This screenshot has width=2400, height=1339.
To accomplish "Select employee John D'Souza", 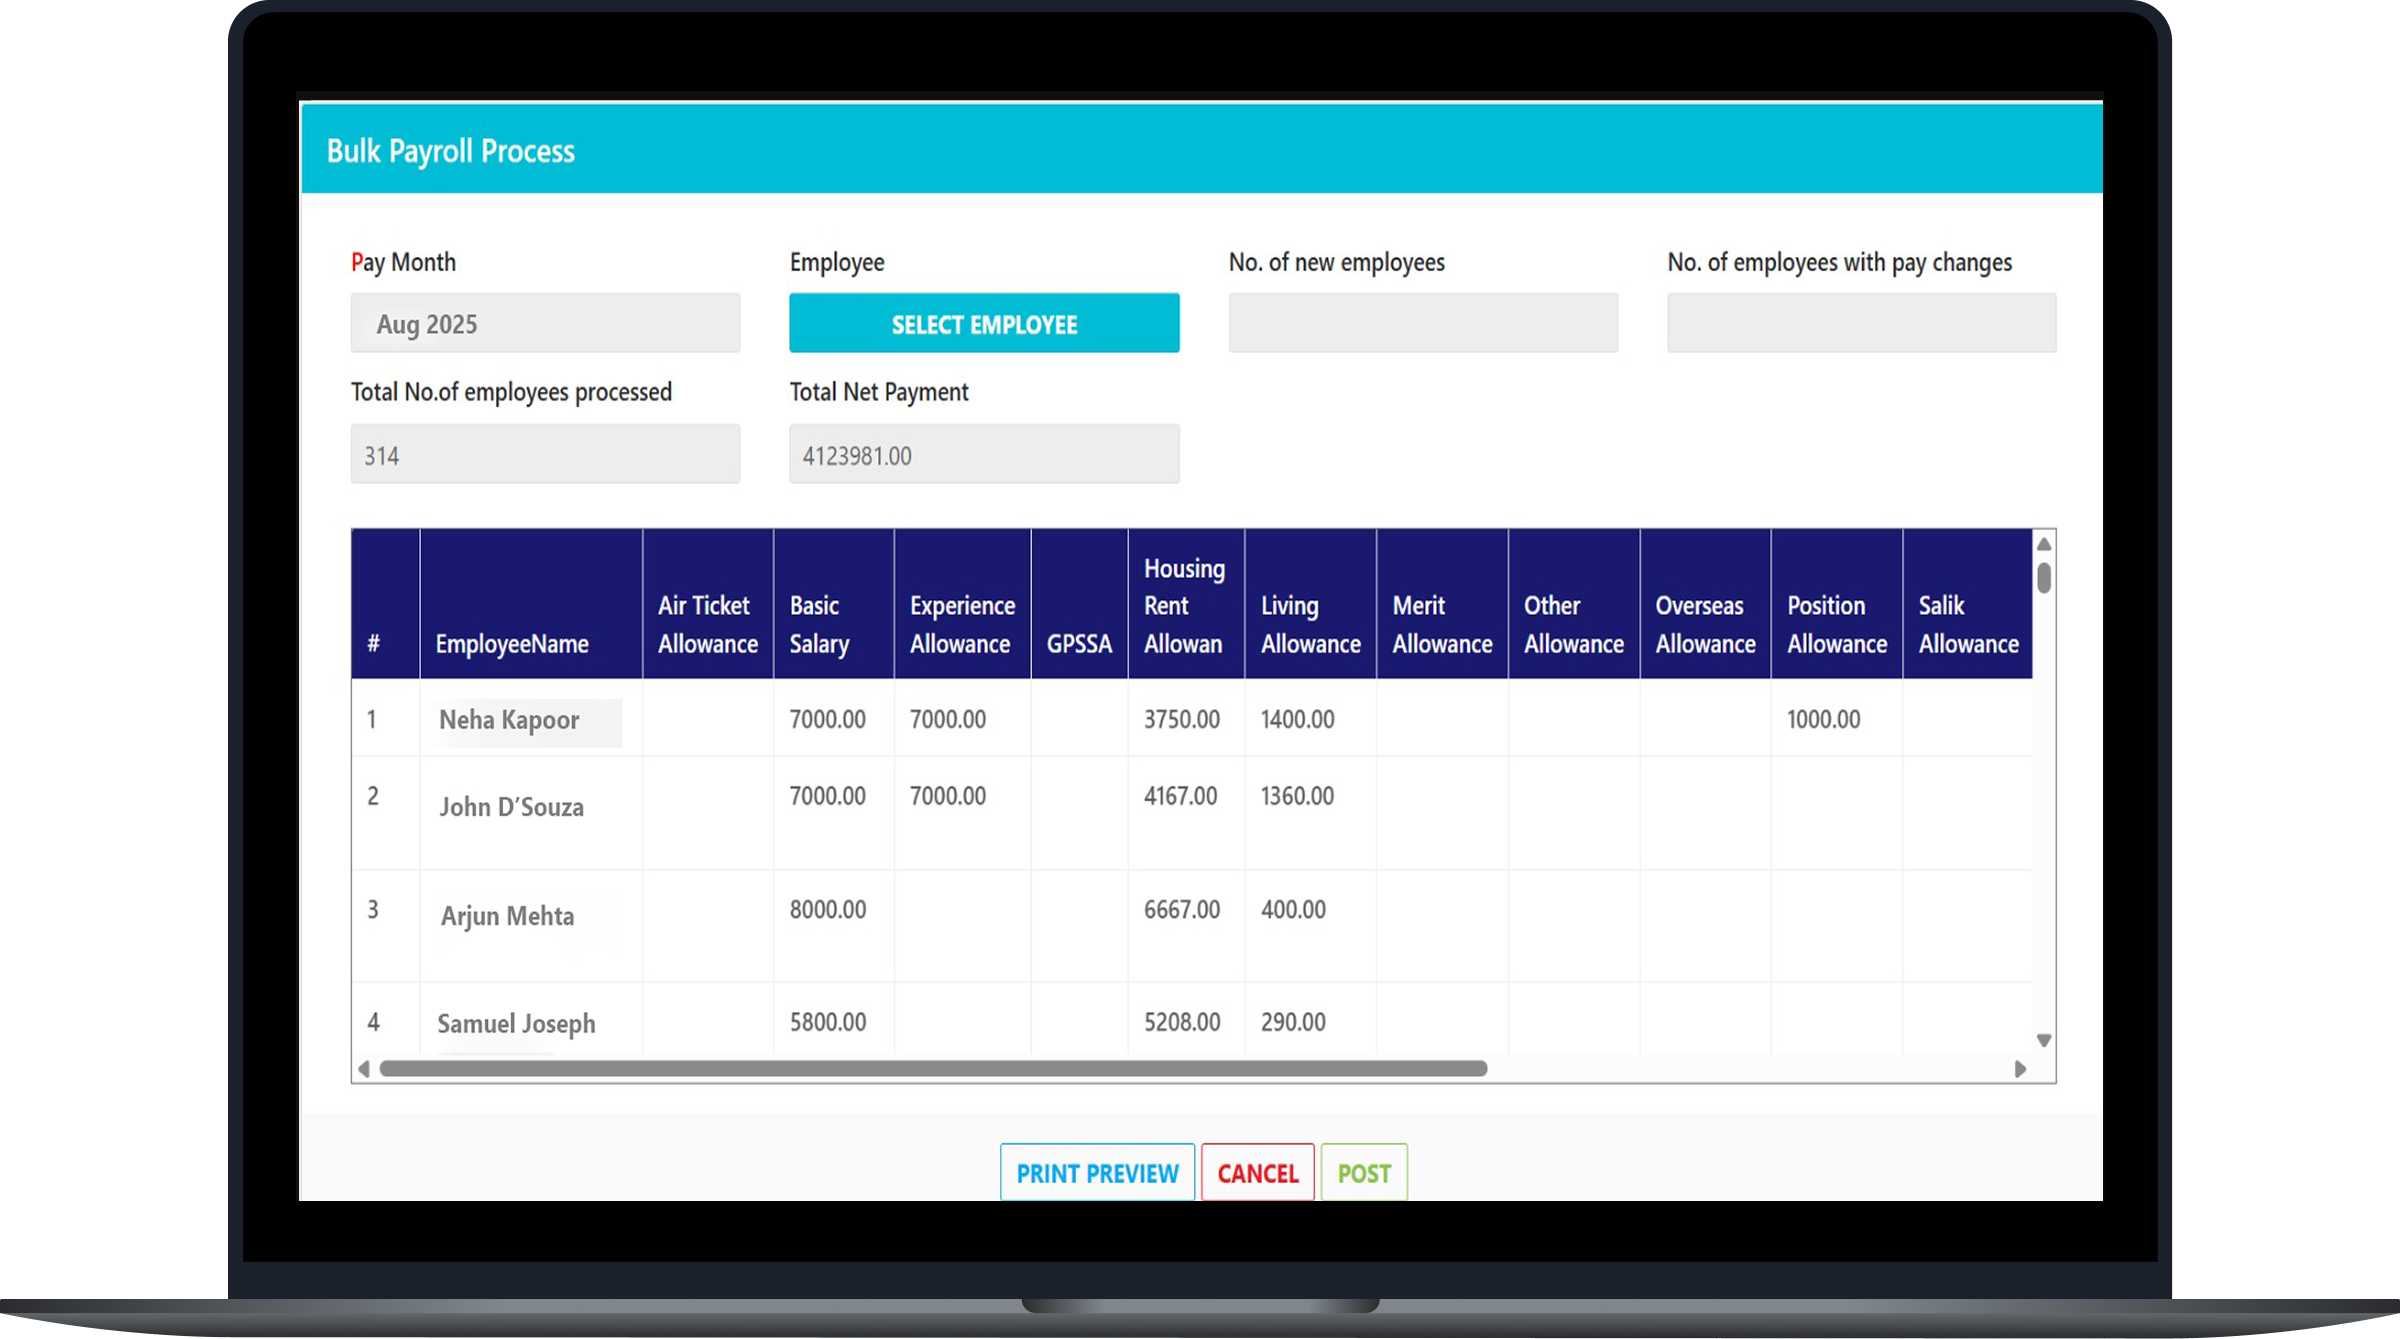I will point(511,807).
